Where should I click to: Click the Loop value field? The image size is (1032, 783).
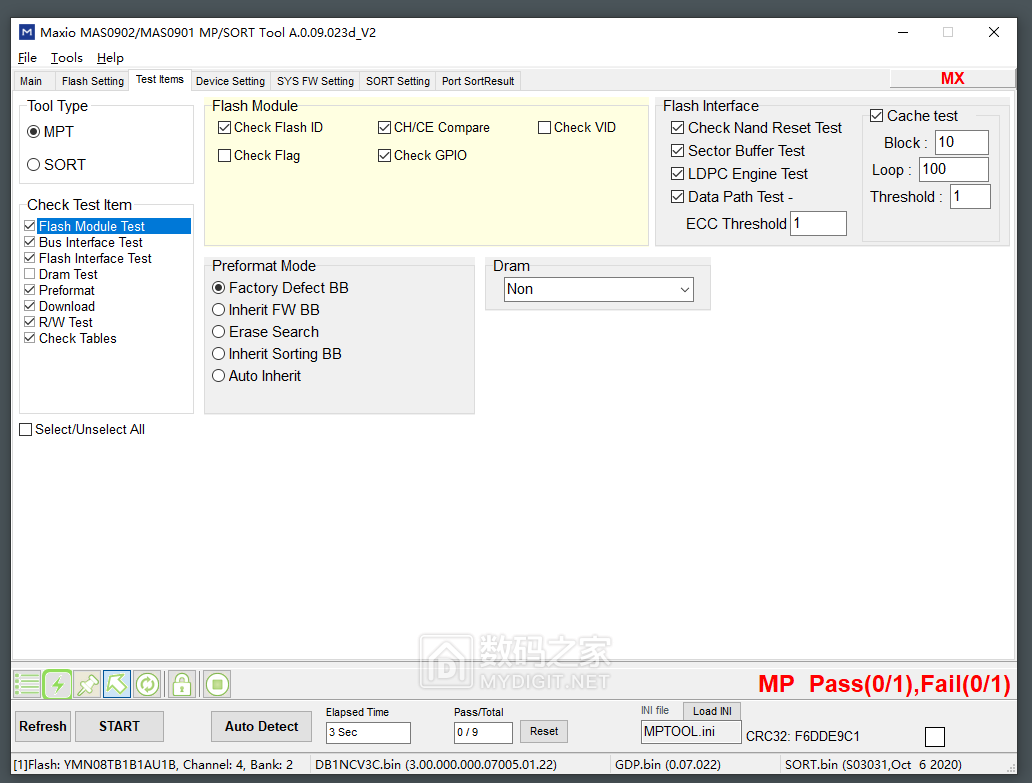tap(954, 169)
